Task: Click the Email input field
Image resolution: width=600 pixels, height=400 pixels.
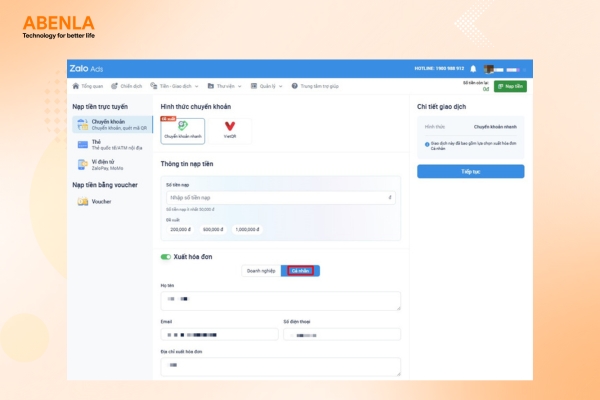Action: [219, 335]
